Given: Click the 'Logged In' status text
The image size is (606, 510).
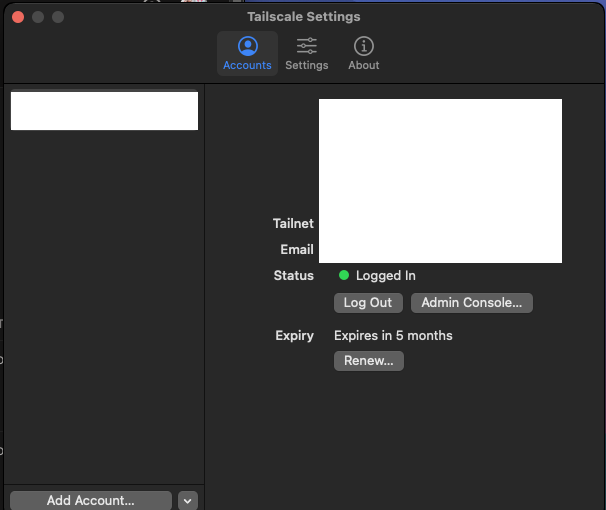Looking at the screenshot, I should point(386,275).
